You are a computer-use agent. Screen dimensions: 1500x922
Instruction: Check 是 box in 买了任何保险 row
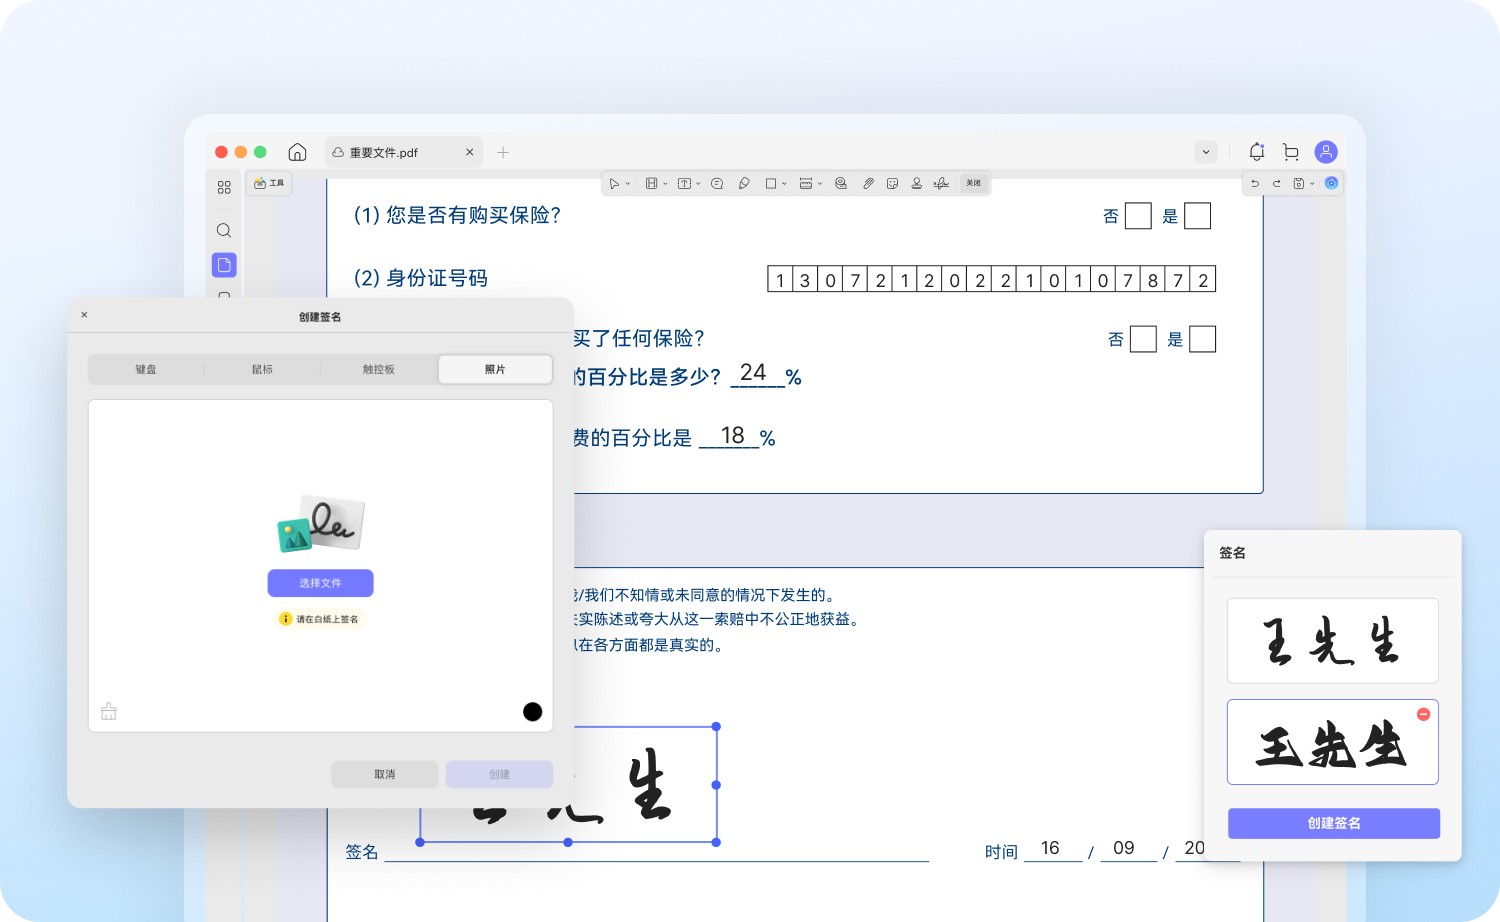pyautogui.click(x=1202, y=339)
